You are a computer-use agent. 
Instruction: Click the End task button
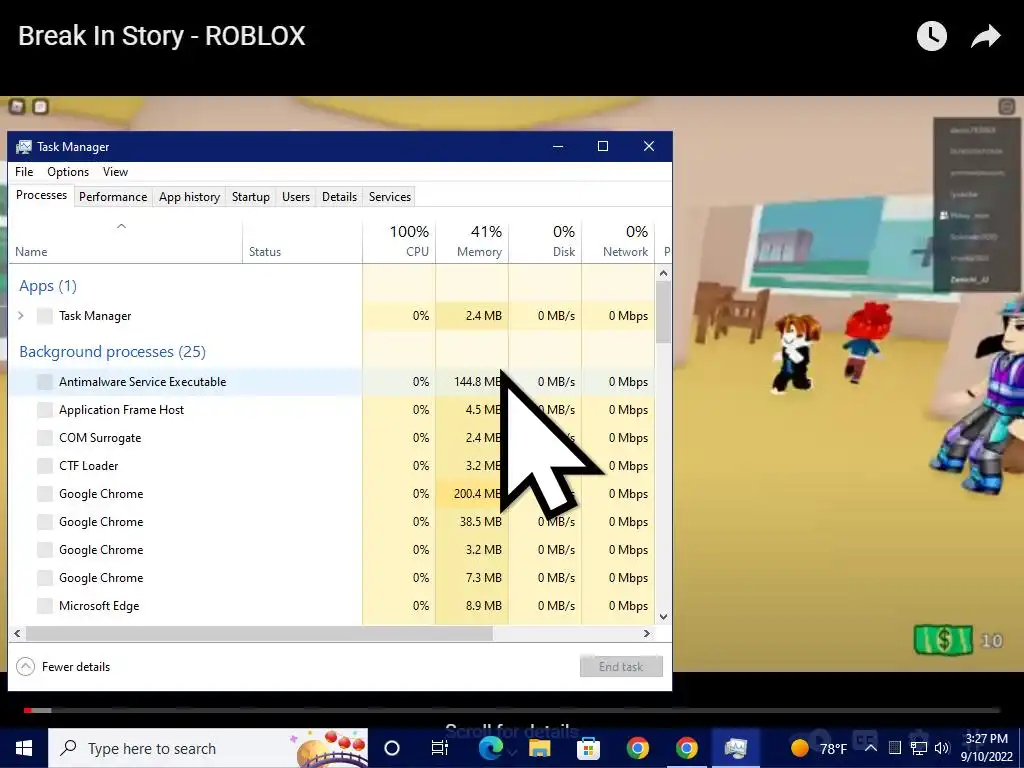(x=621, y=667)
